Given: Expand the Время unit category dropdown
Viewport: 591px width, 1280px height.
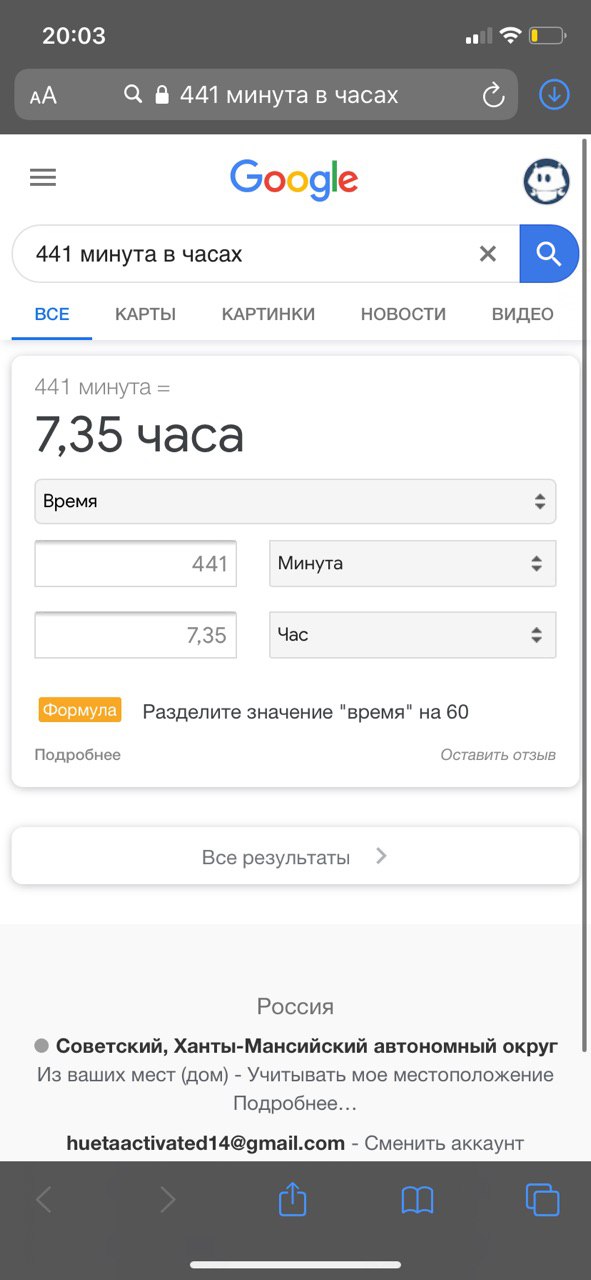Looking at the screenshot, I should tap(295, 501).
